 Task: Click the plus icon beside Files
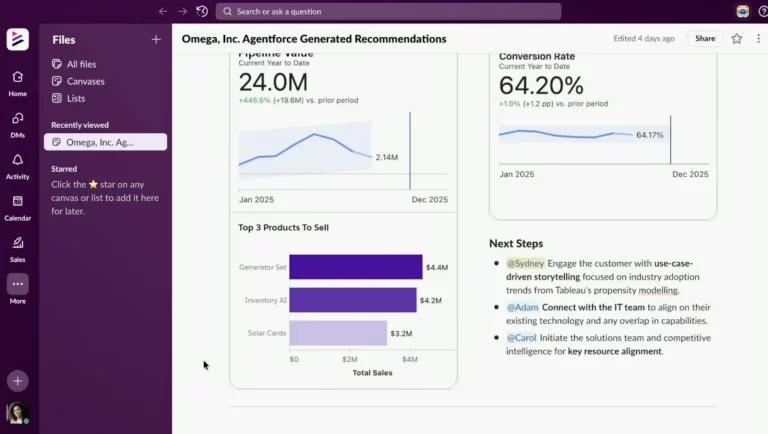tap(155, 40)
